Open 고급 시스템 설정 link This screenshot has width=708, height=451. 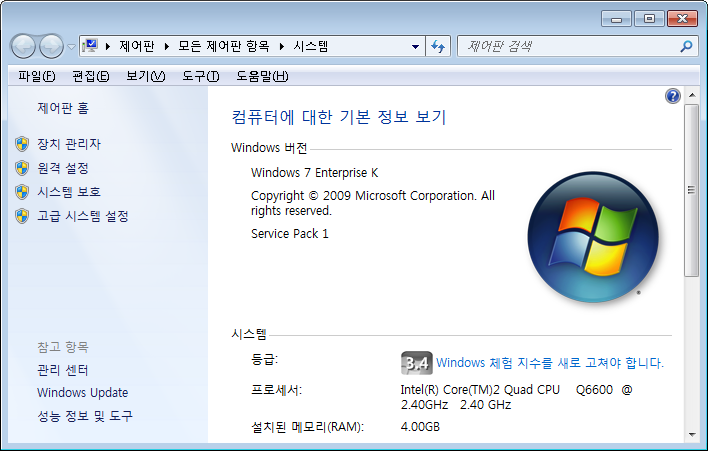(x=83, y=216)
